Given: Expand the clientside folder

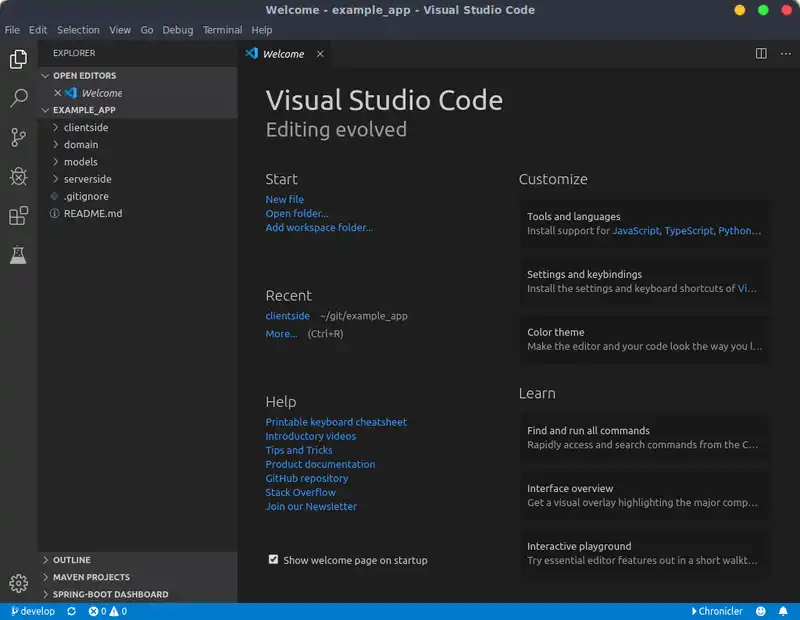Looking at the screenshot, I should (85, 128).
